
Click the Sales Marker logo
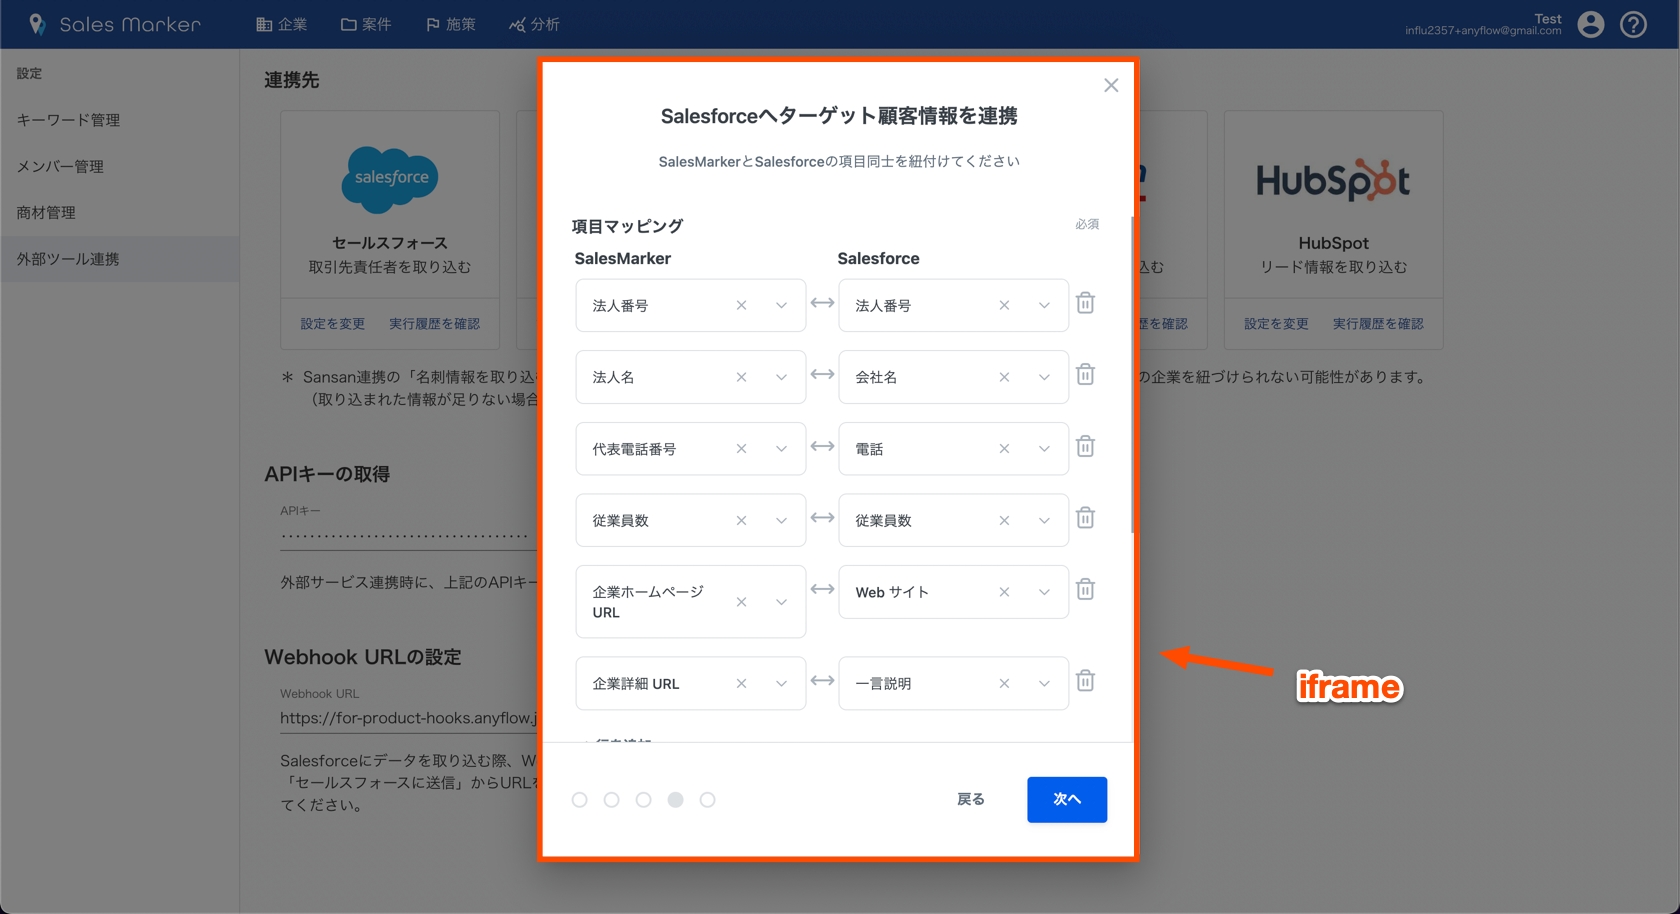point(115,24)
